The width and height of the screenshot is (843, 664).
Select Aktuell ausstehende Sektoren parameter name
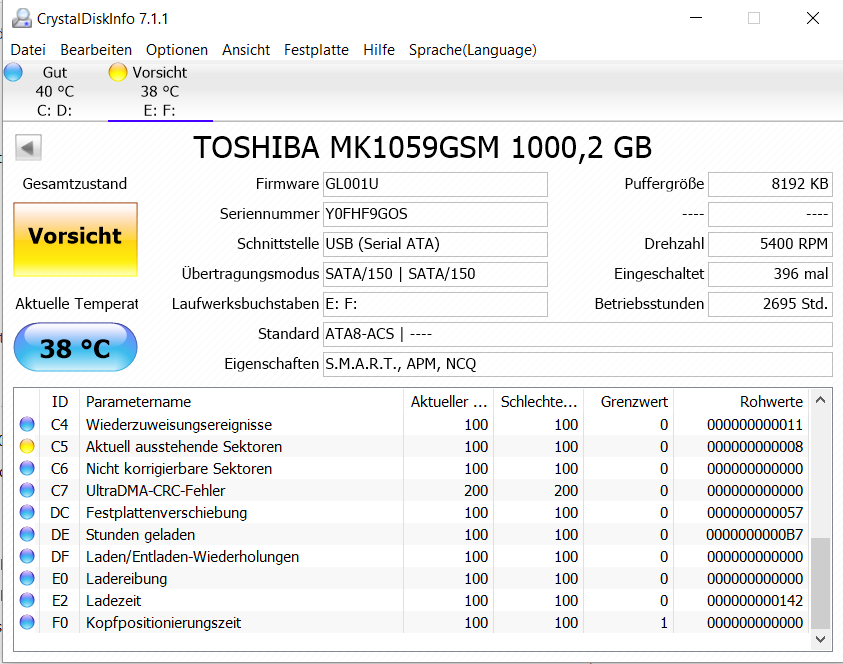[184, 447]
